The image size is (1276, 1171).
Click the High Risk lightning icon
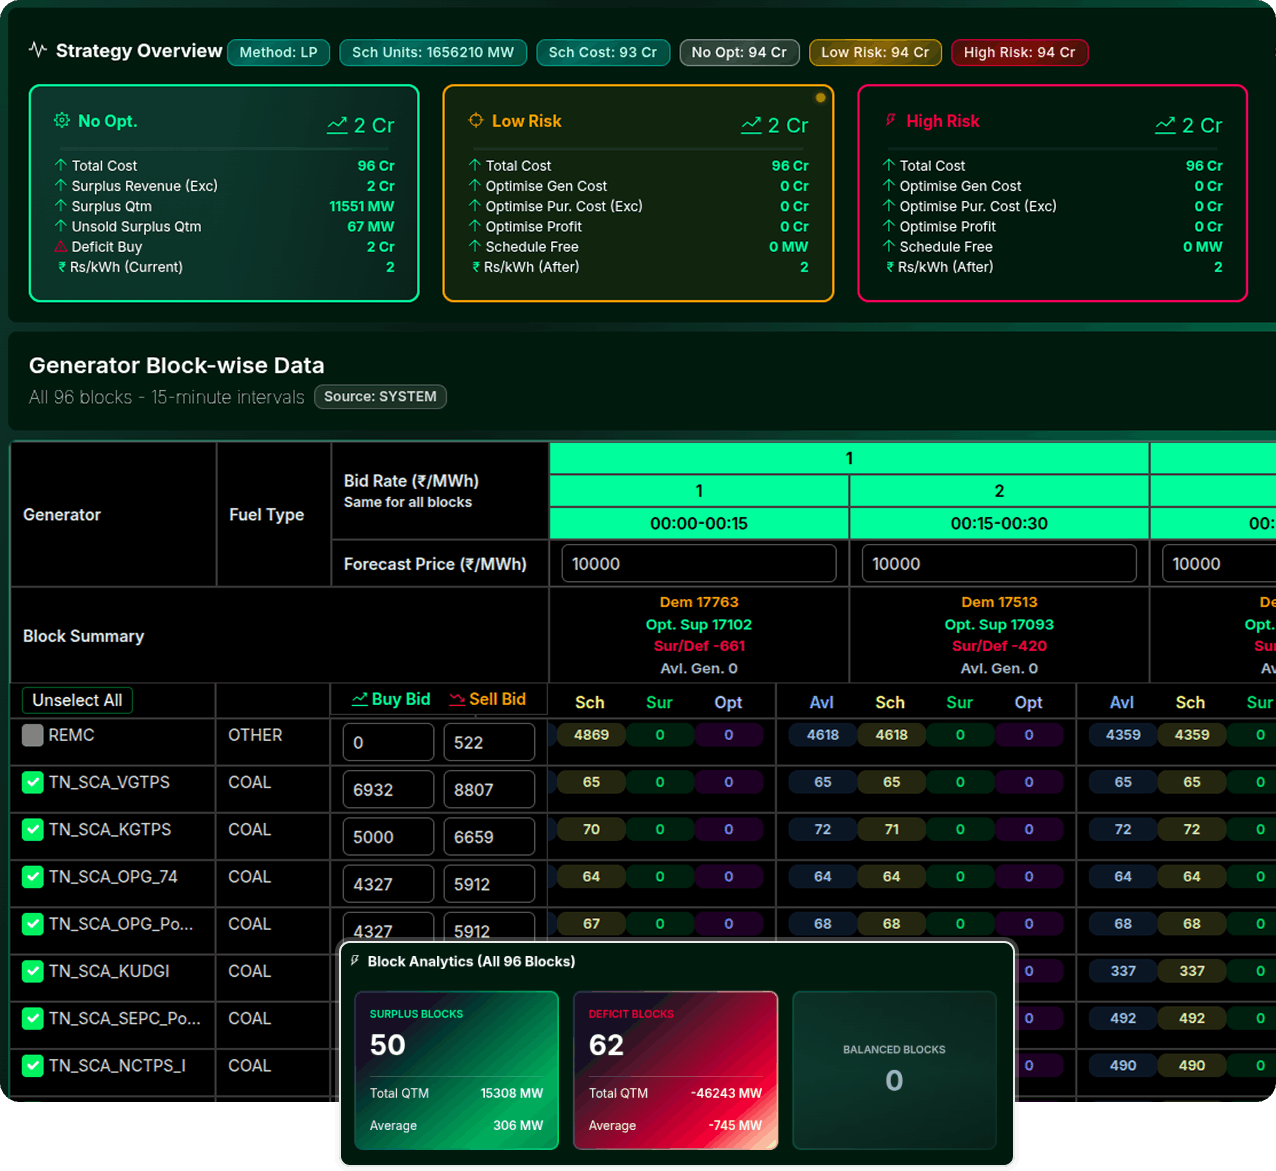click(x=890, y=120)
